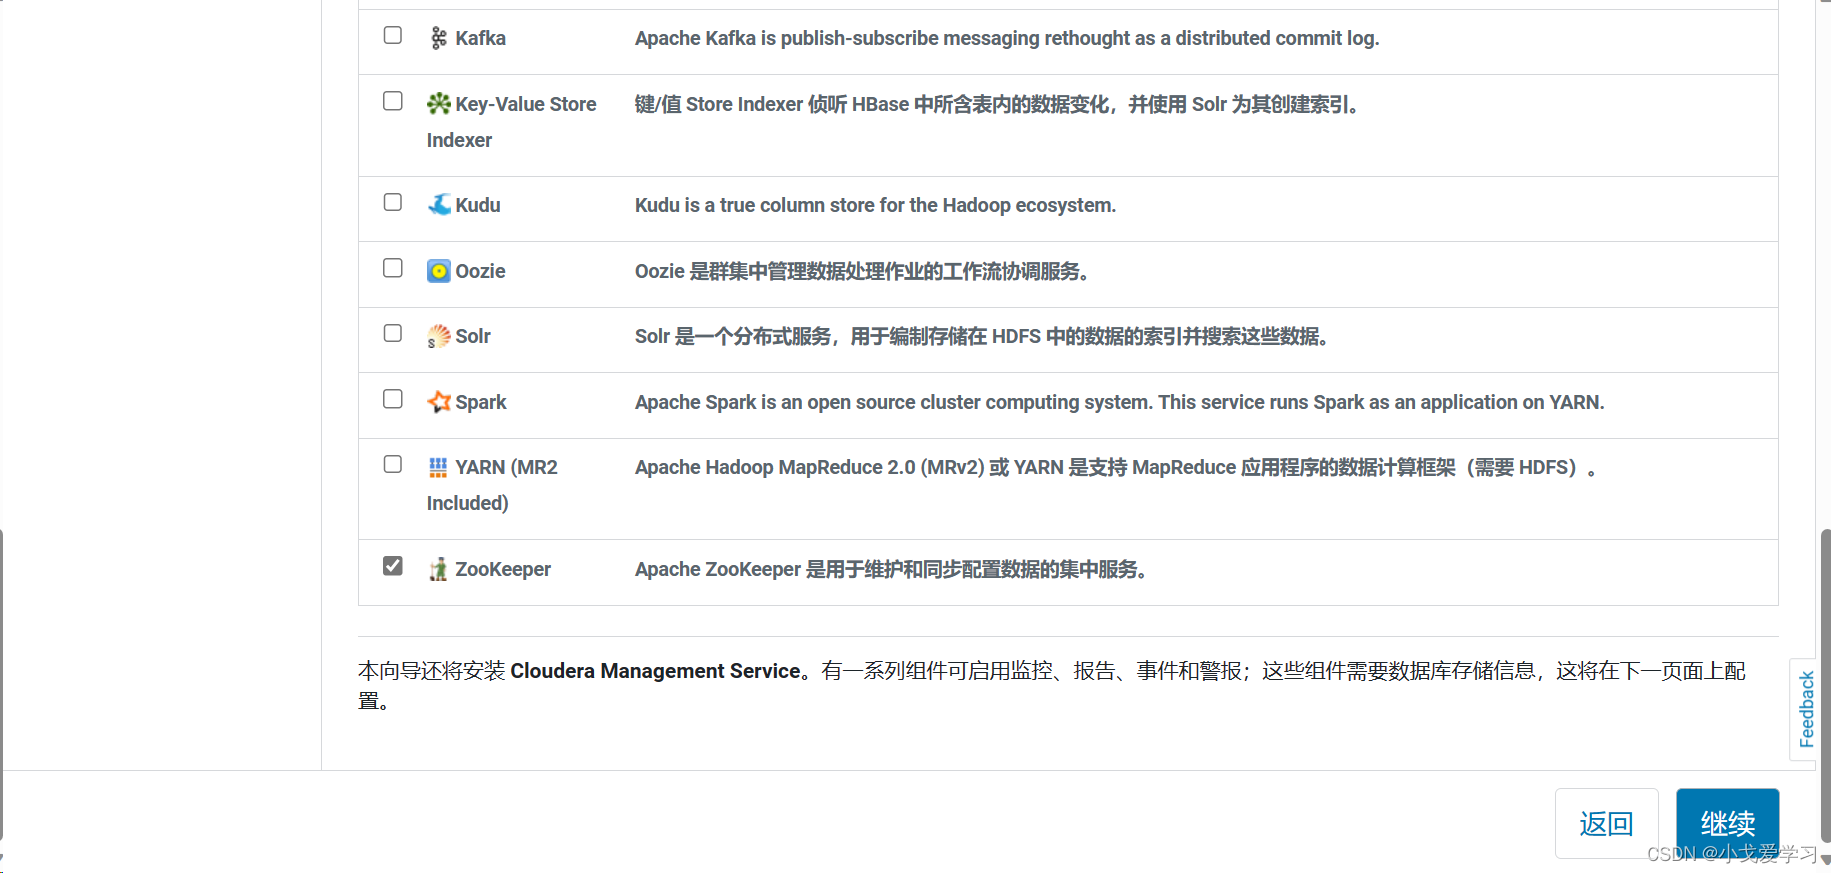Click the Store Indexer HBase description text
The width and height of the screenshot is (1831, 873).
[997, 104]
